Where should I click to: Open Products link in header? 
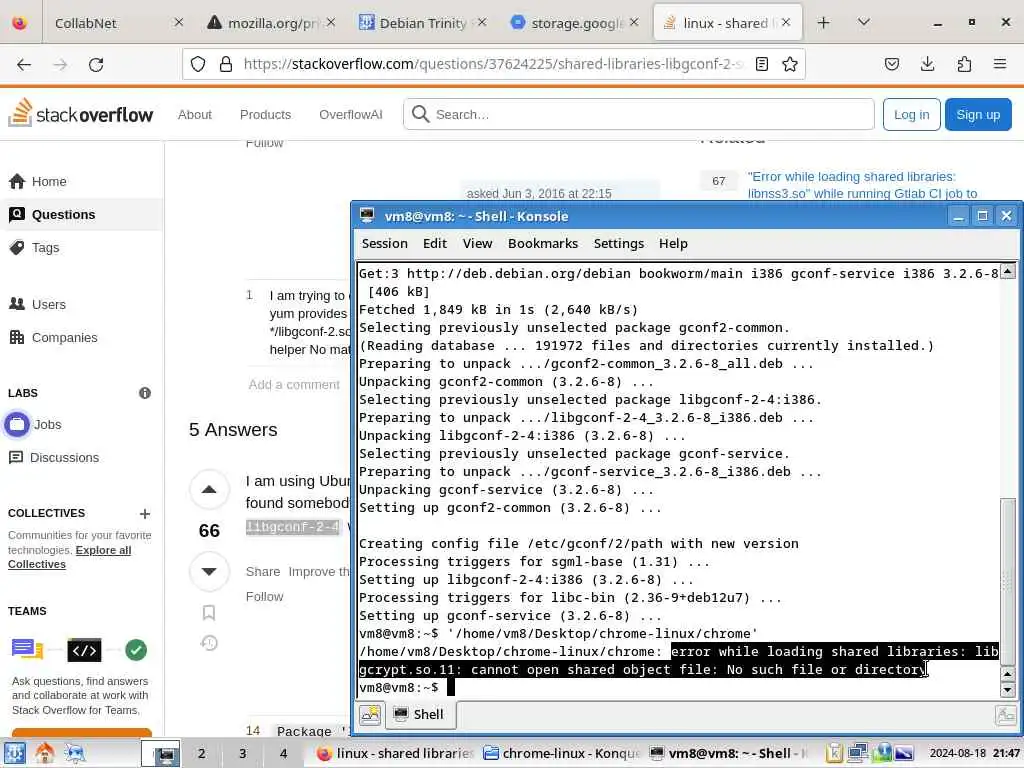click(x=265, y=114)
